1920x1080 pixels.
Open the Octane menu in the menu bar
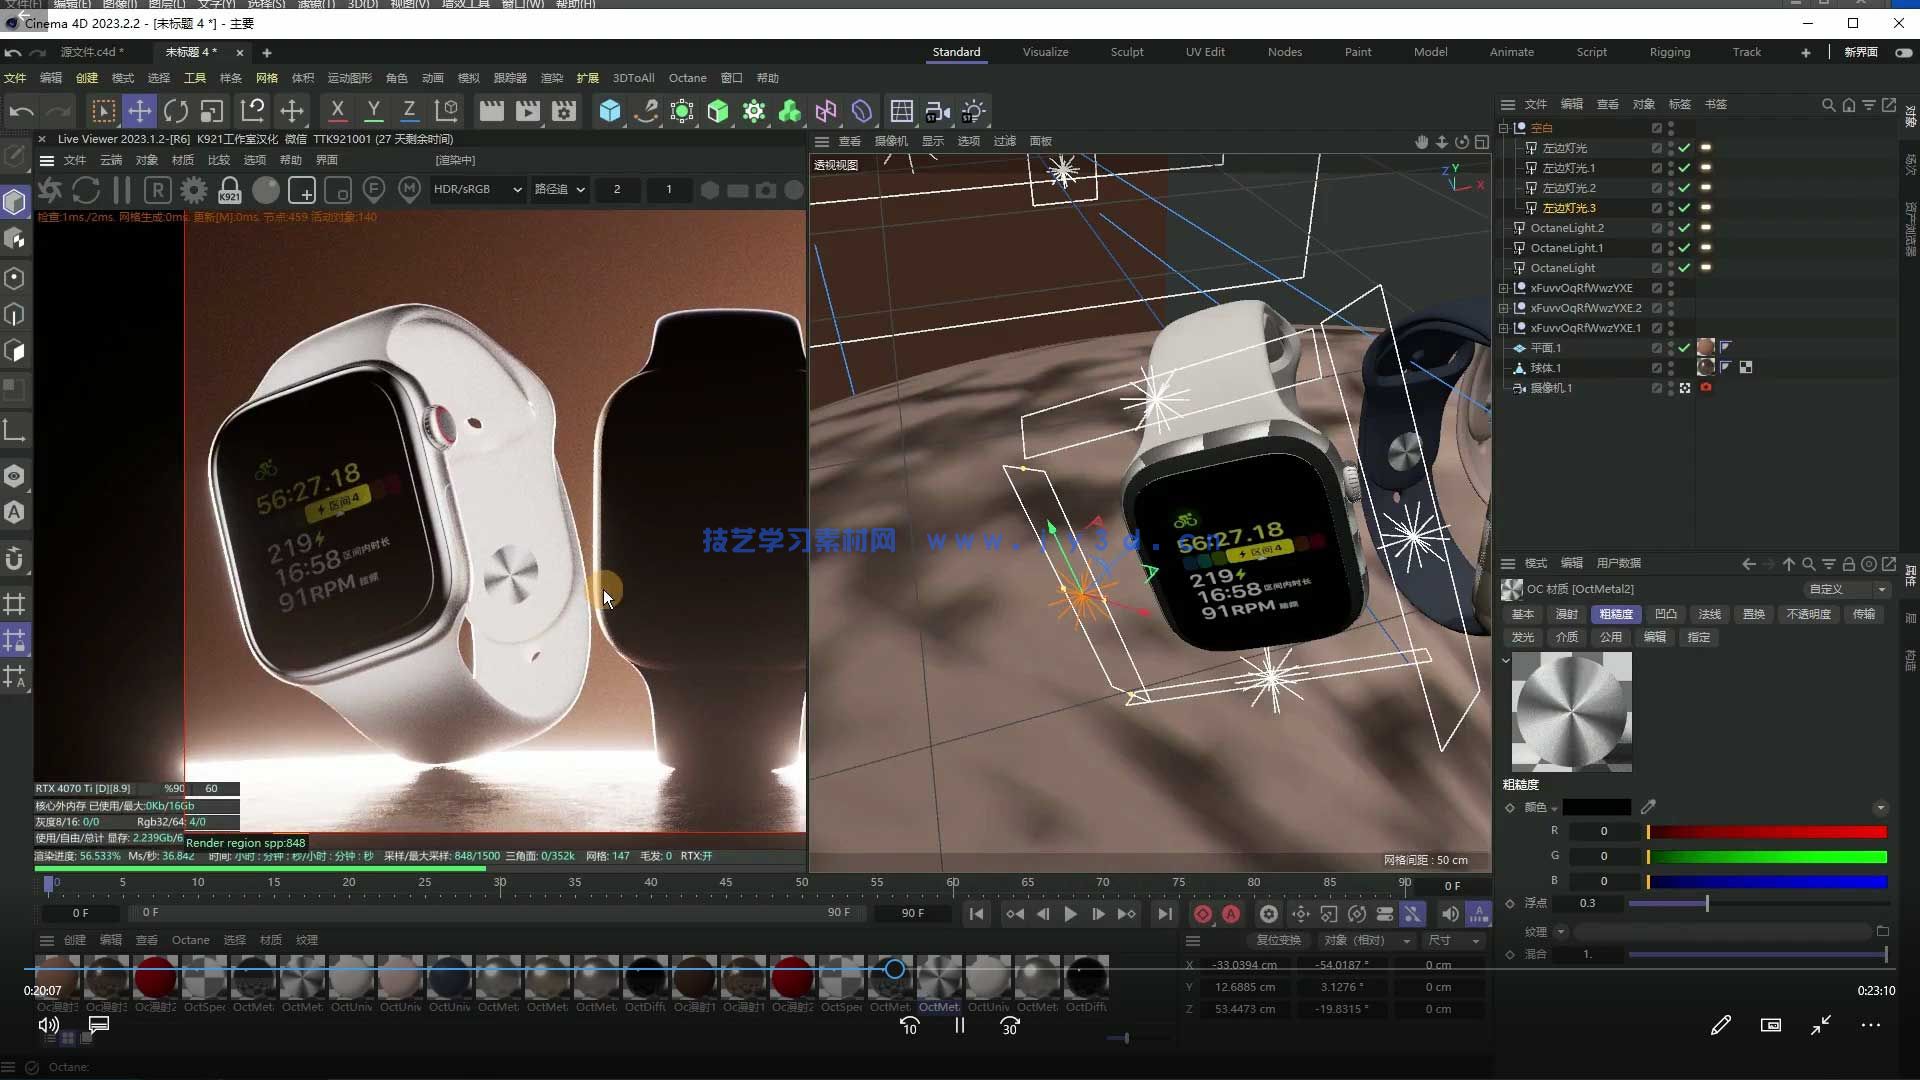687,77
